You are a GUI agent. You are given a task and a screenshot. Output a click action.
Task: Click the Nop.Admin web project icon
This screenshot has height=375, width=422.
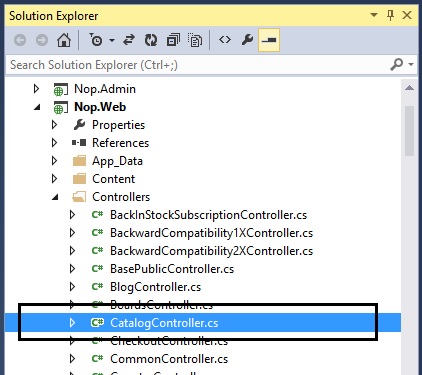coord(60,89)
